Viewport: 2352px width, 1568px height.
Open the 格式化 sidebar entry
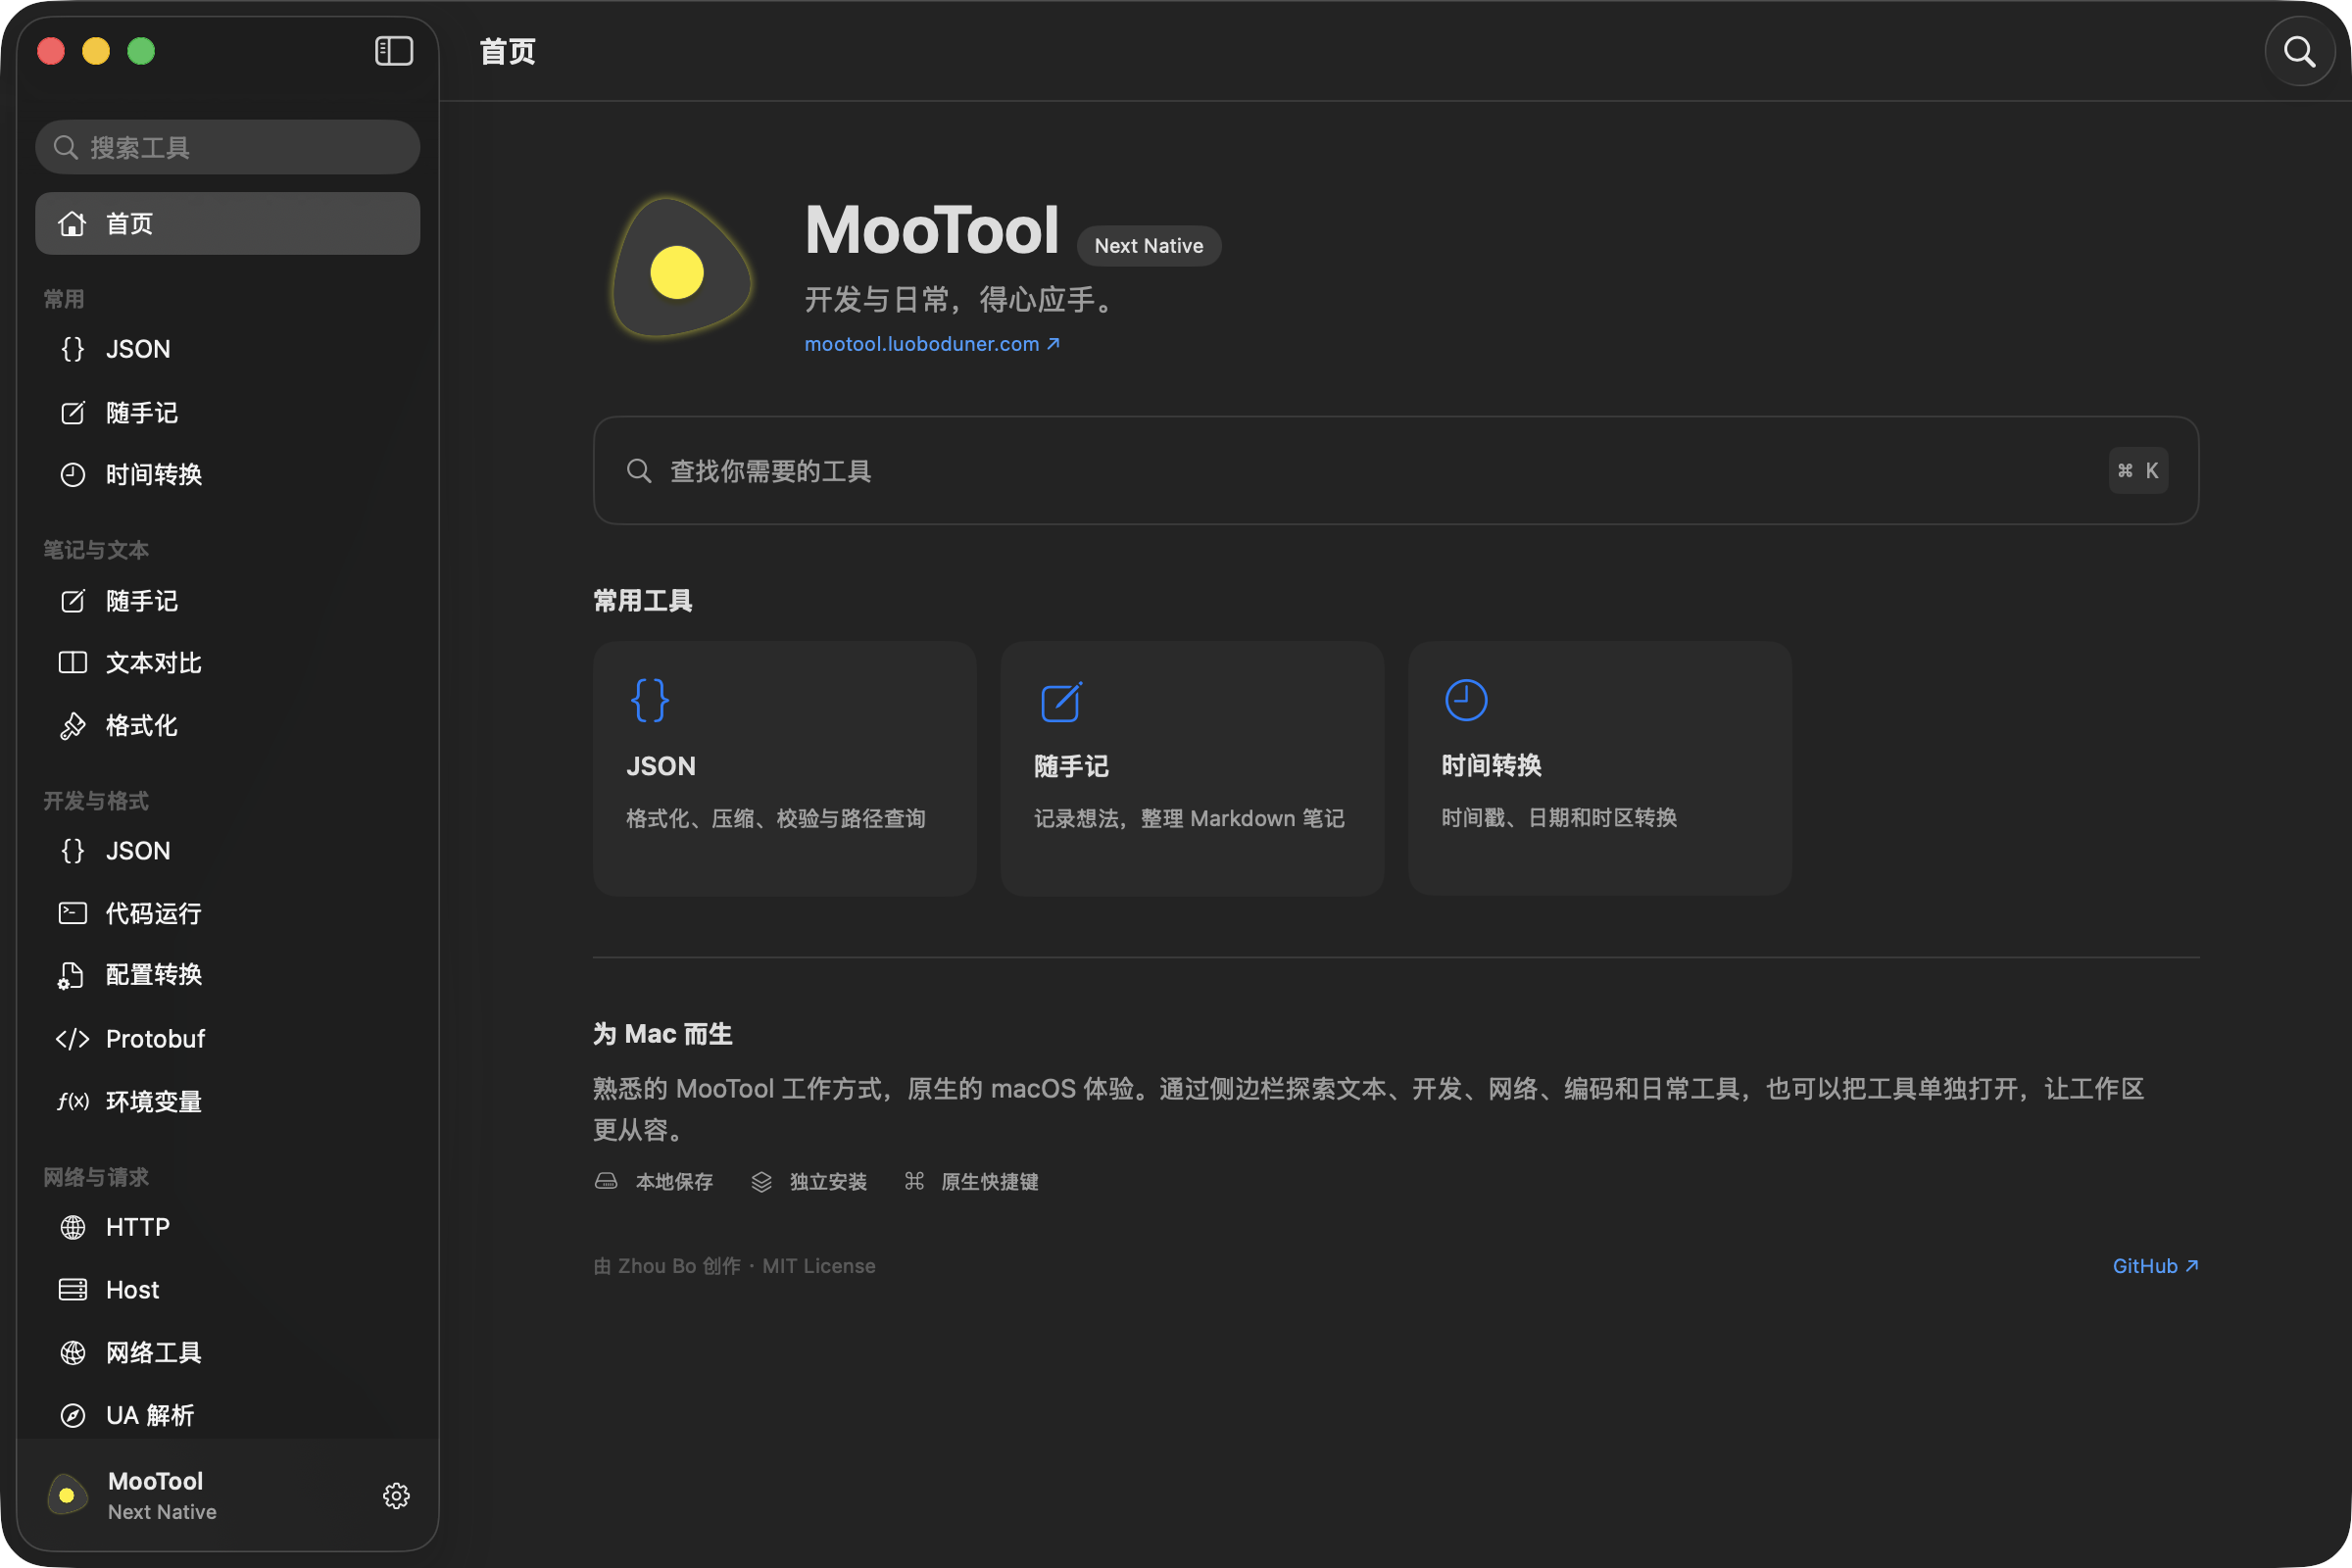click(228, 725)
